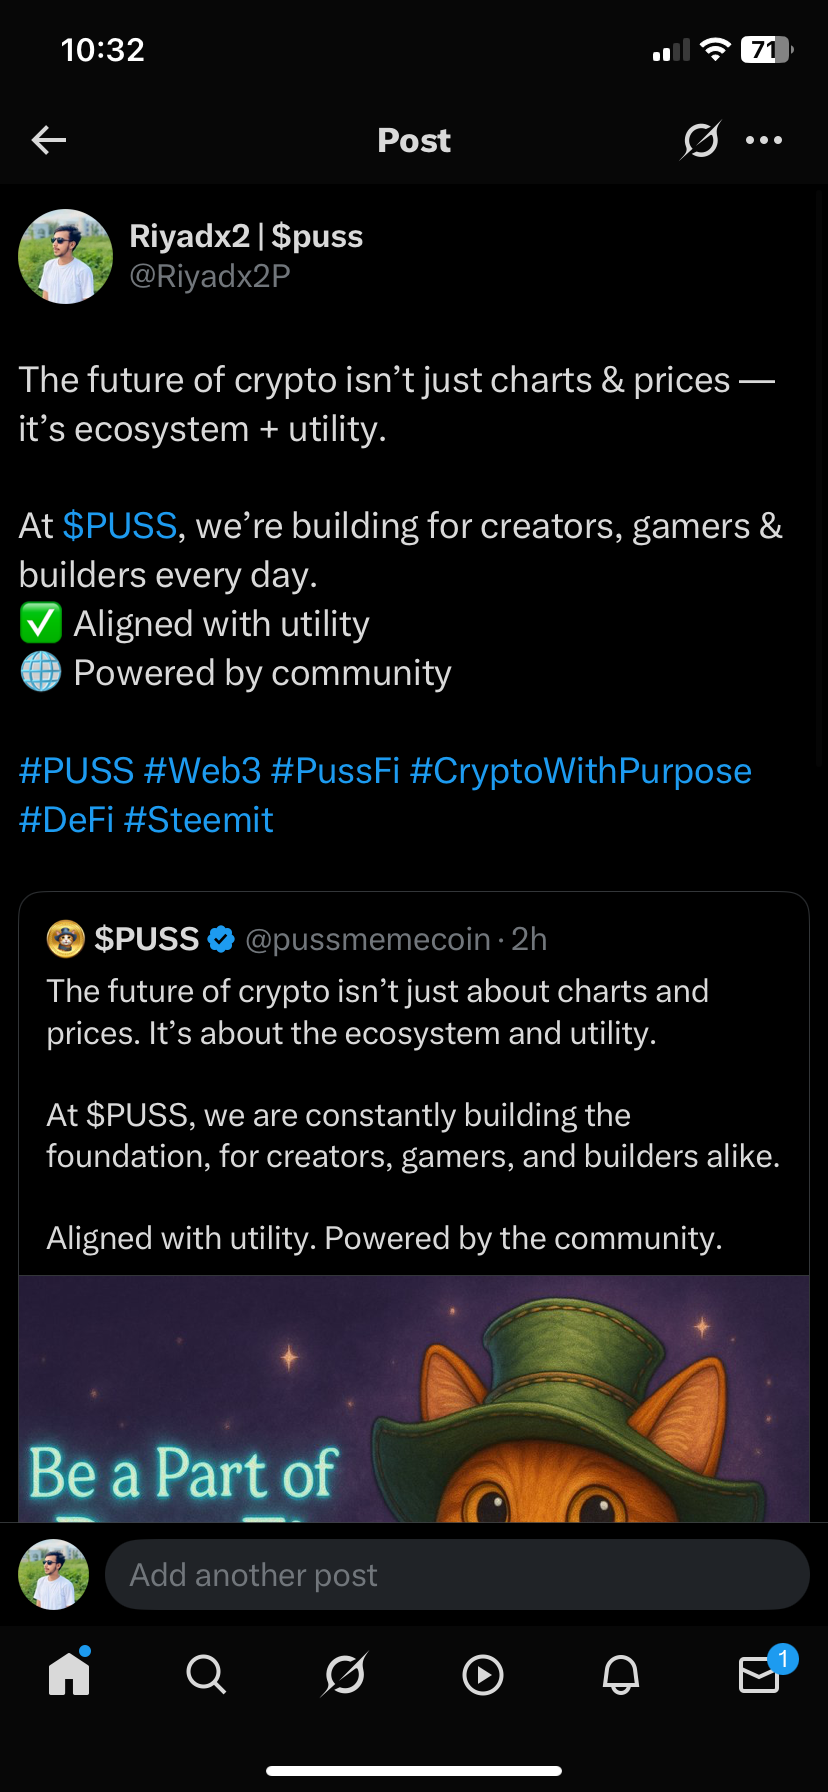Open Grok tab in the bottom navigation
The width and height of the screenshot is (828, 1792).
point(345,1674)
